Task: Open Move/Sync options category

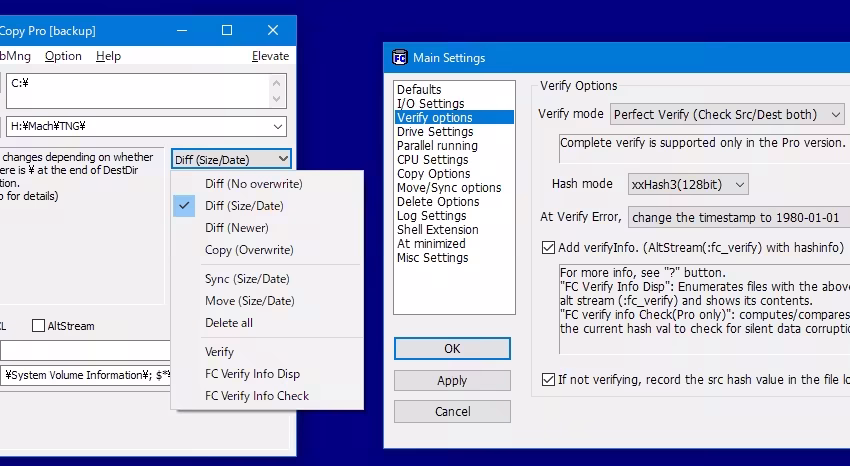Action: [454, 188]
